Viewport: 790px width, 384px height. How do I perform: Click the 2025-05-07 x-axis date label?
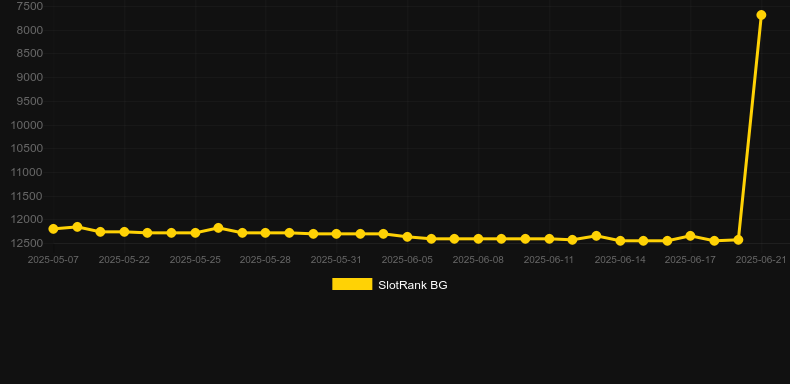pyautogui.click(x=53, y=260)
